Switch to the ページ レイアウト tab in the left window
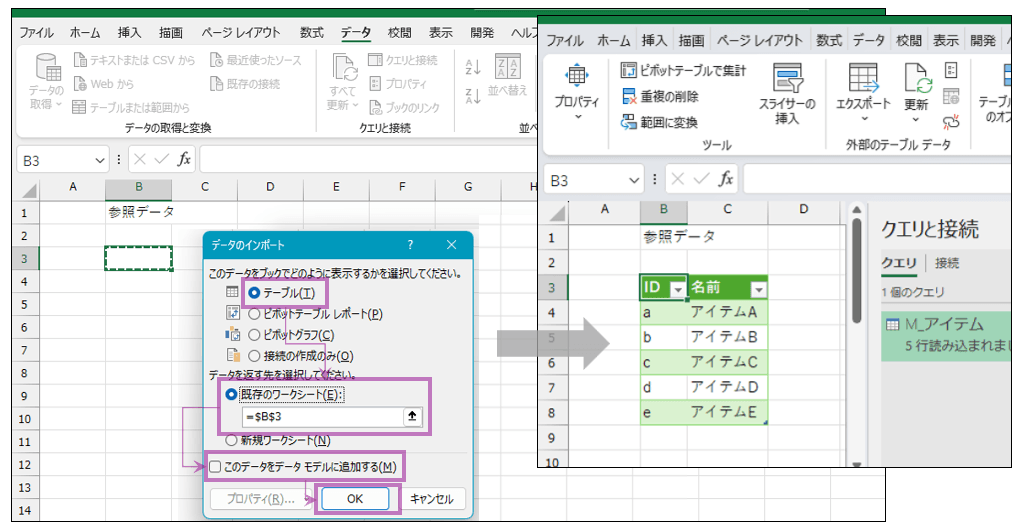1021x531 pixels. 240,33
